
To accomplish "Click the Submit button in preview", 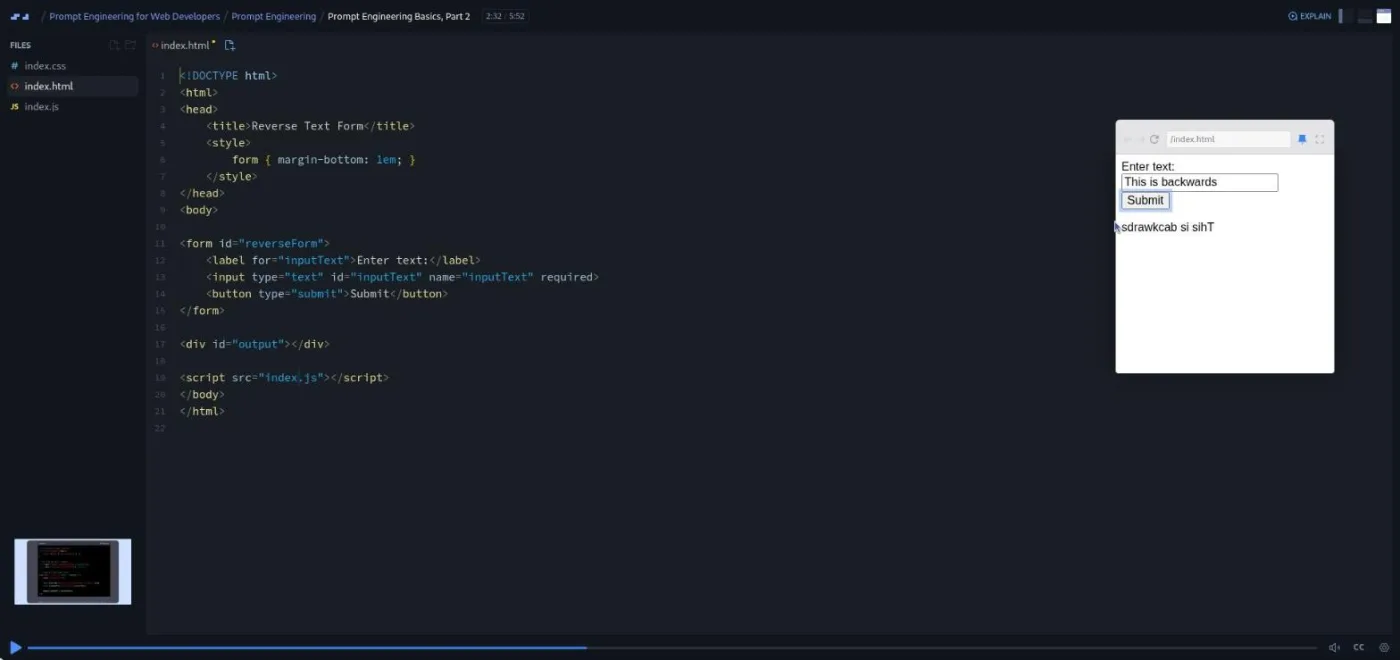I will click(1145, 200).
